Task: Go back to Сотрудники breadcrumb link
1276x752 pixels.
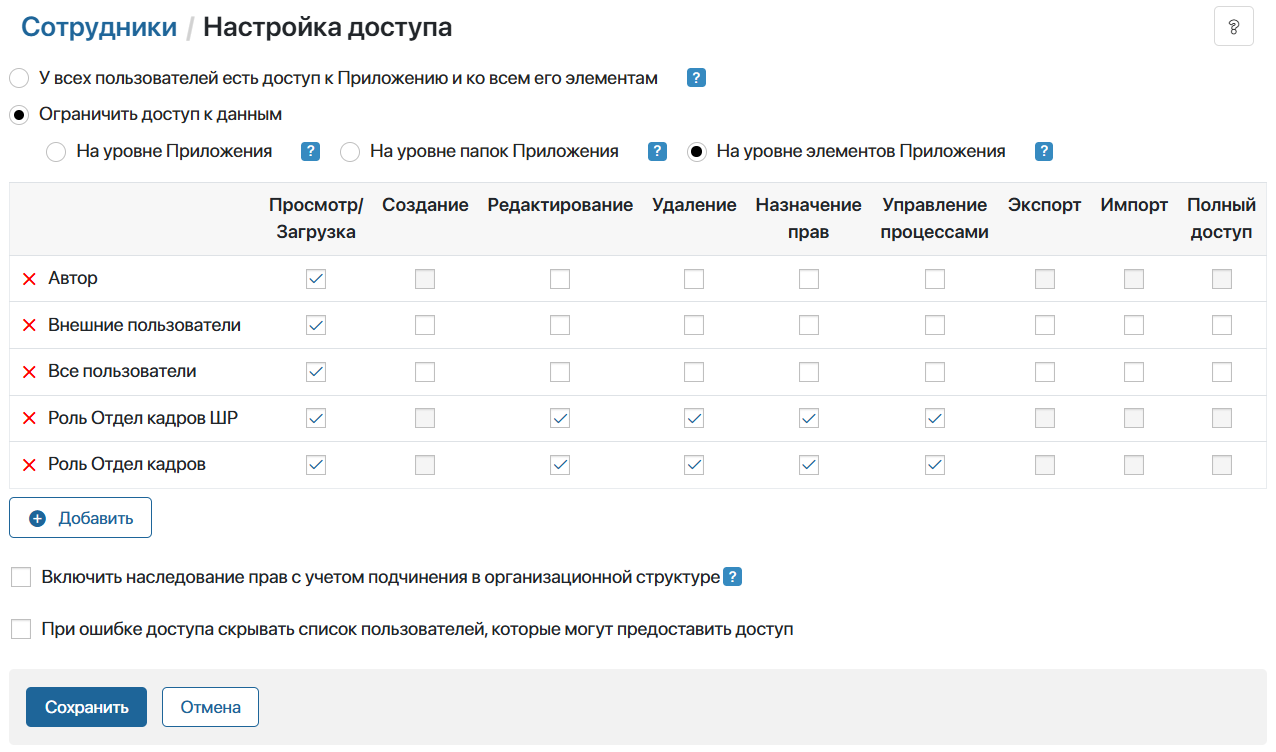Action: (99, 27)
